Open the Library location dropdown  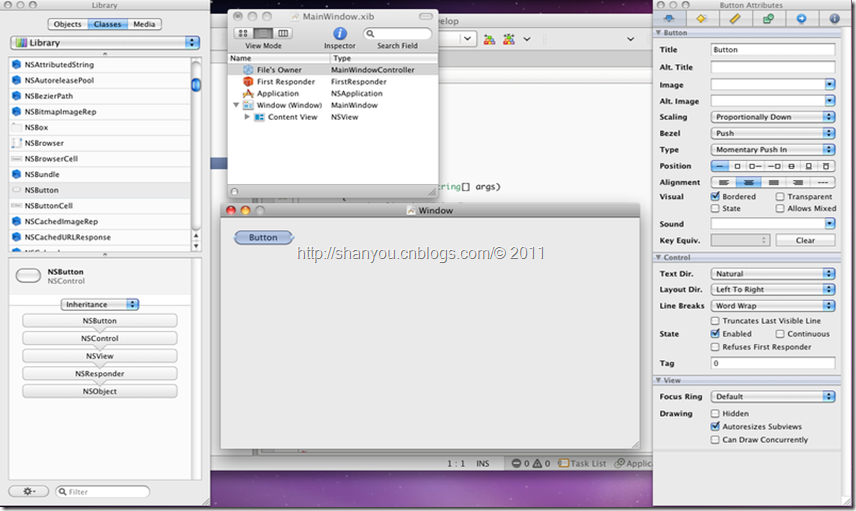click(x=105, y=43)
